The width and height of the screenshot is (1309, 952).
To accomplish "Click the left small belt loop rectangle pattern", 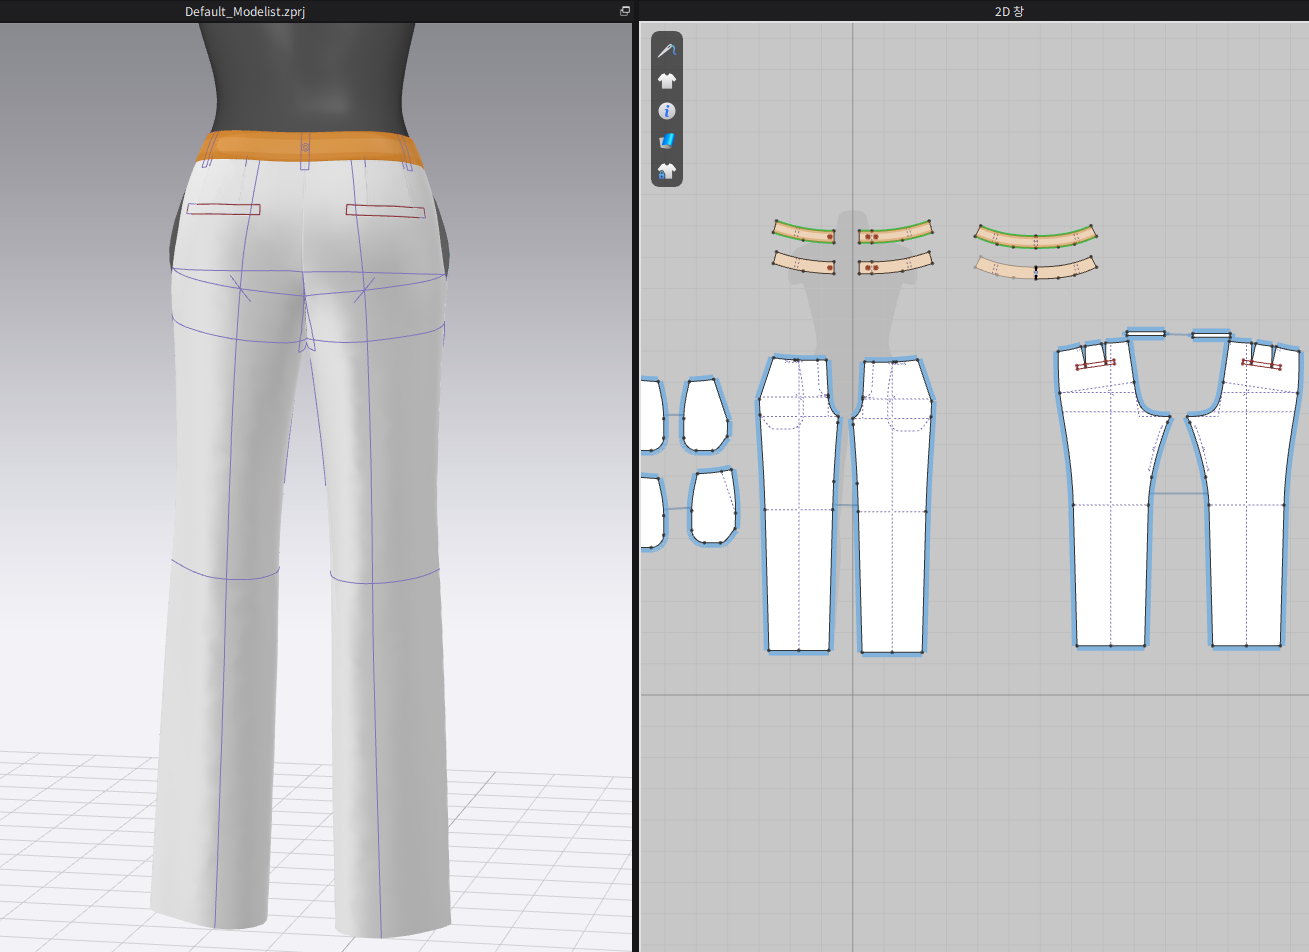I will (x=1146, y=333).
